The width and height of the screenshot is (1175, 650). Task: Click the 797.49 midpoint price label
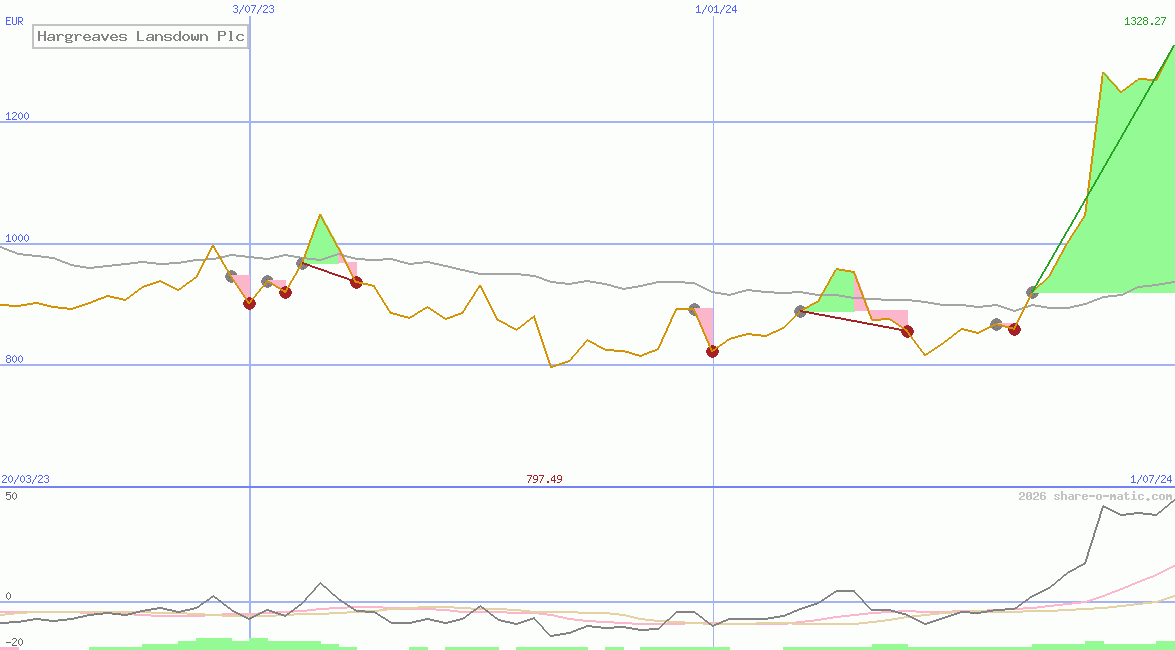[x=545, y=478]
